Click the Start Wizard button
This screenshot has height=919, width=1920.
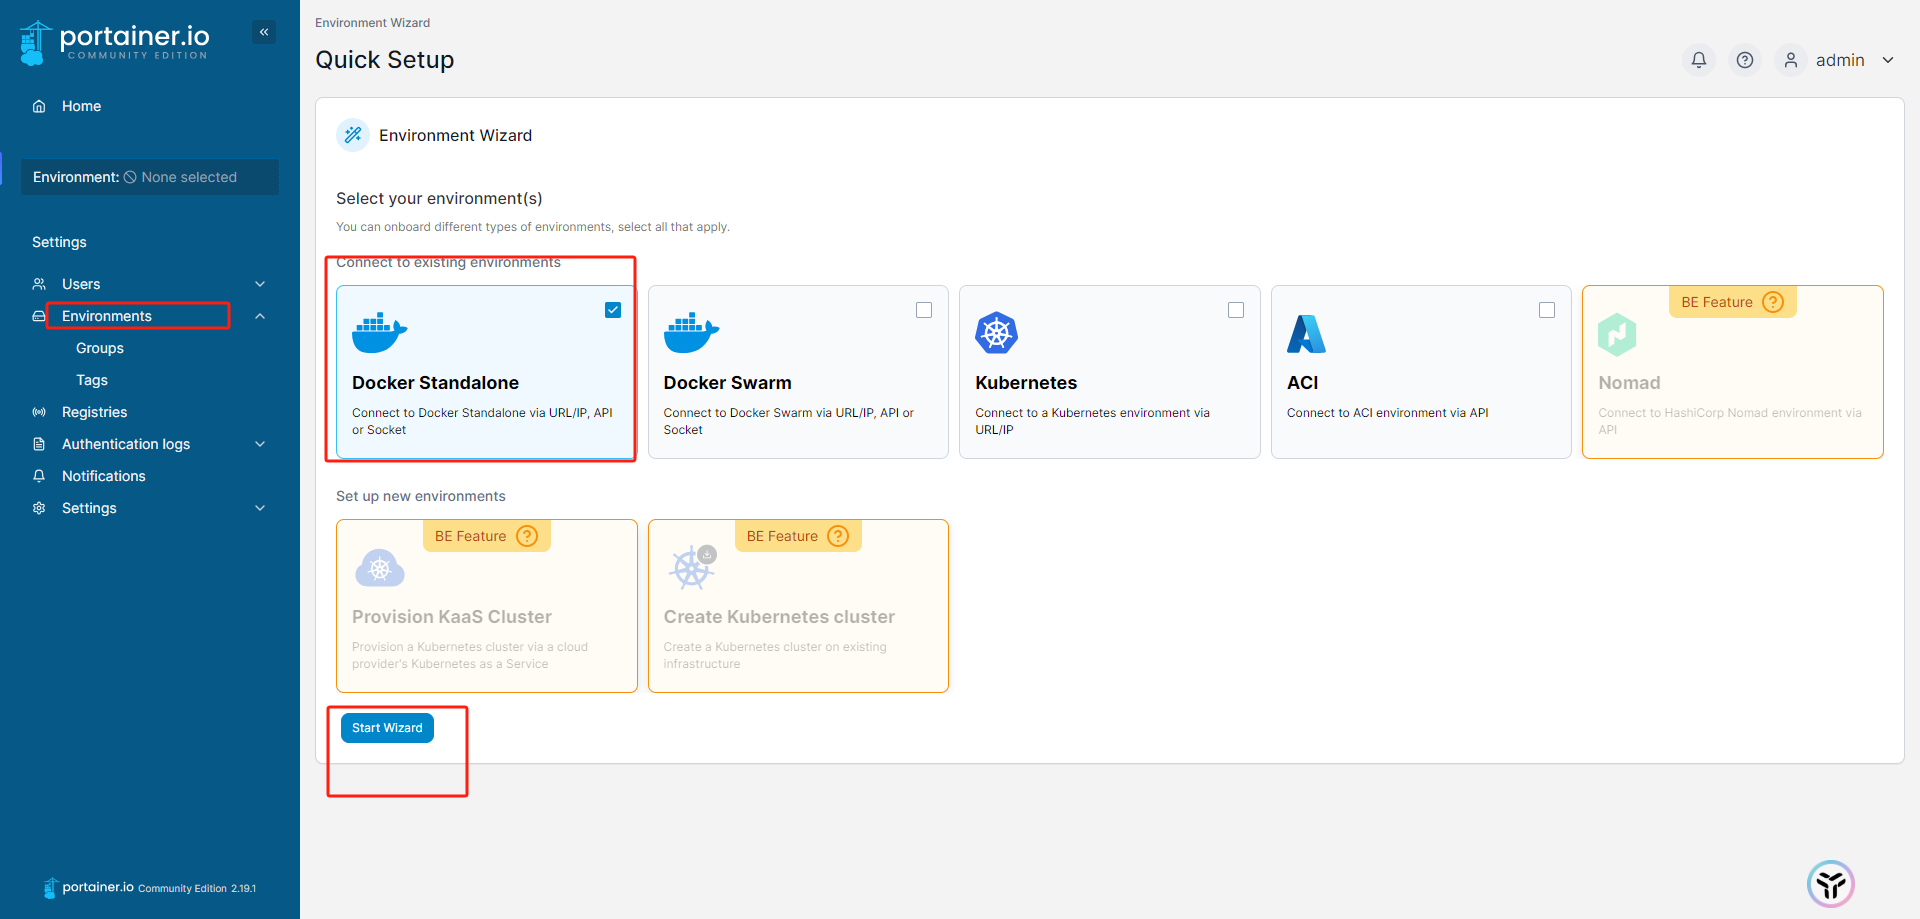pos(387,728)
